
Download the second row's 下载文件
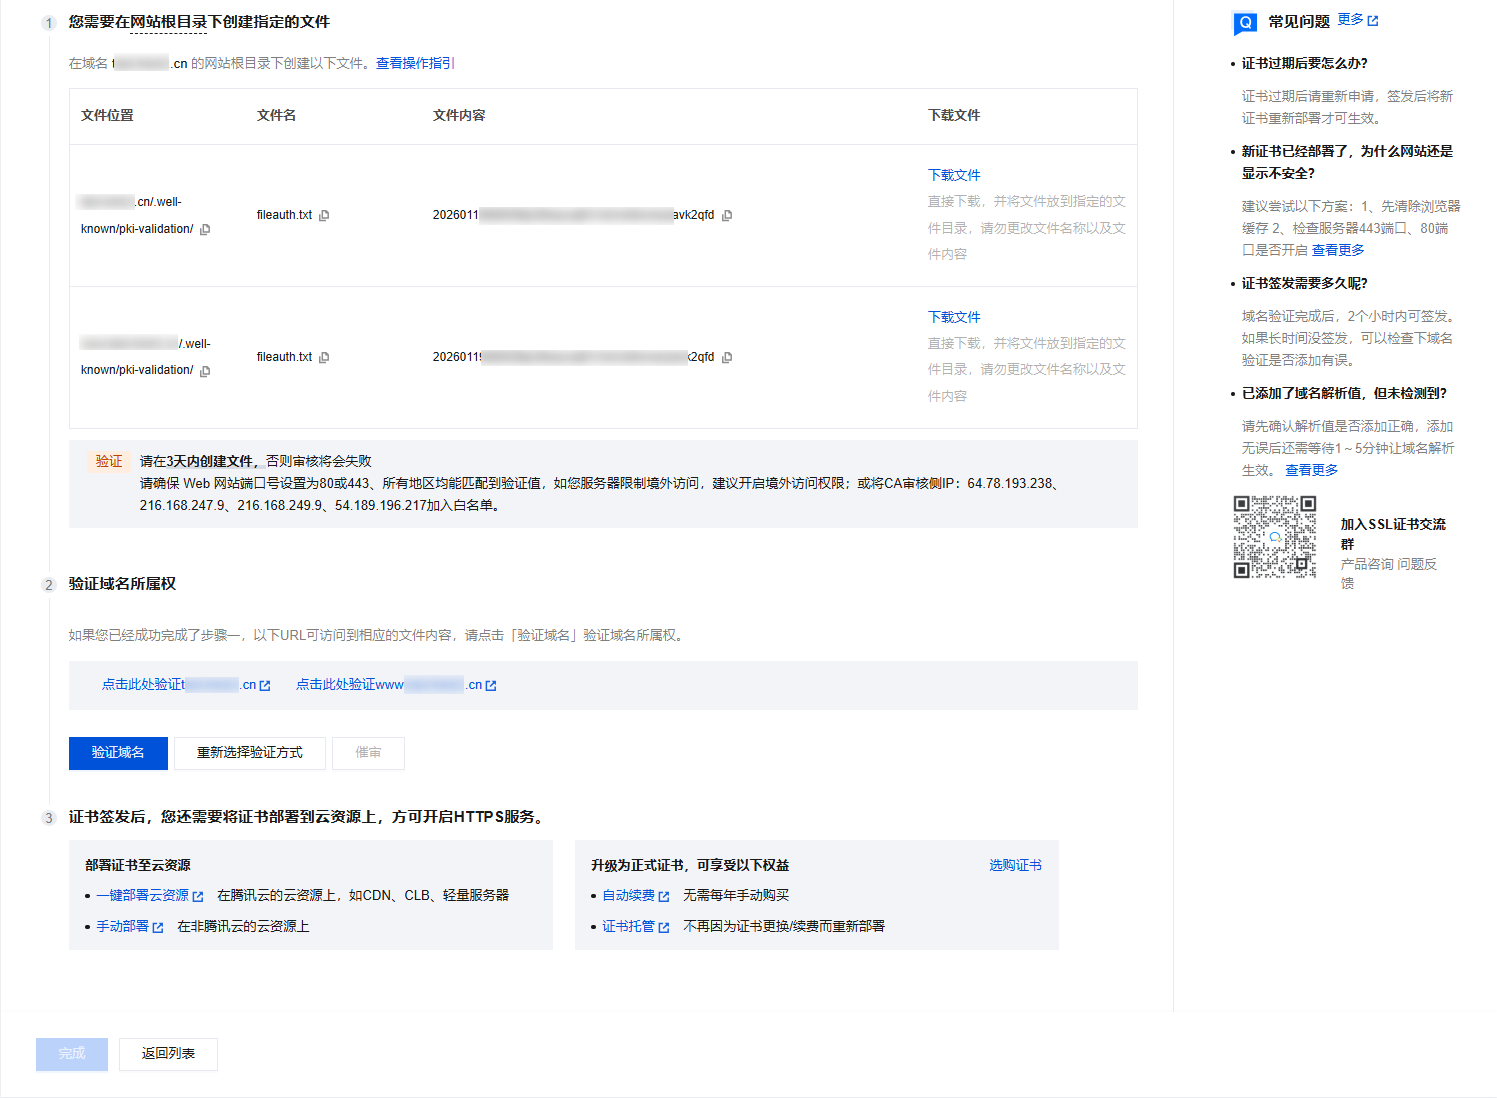[x=954, y=317]
